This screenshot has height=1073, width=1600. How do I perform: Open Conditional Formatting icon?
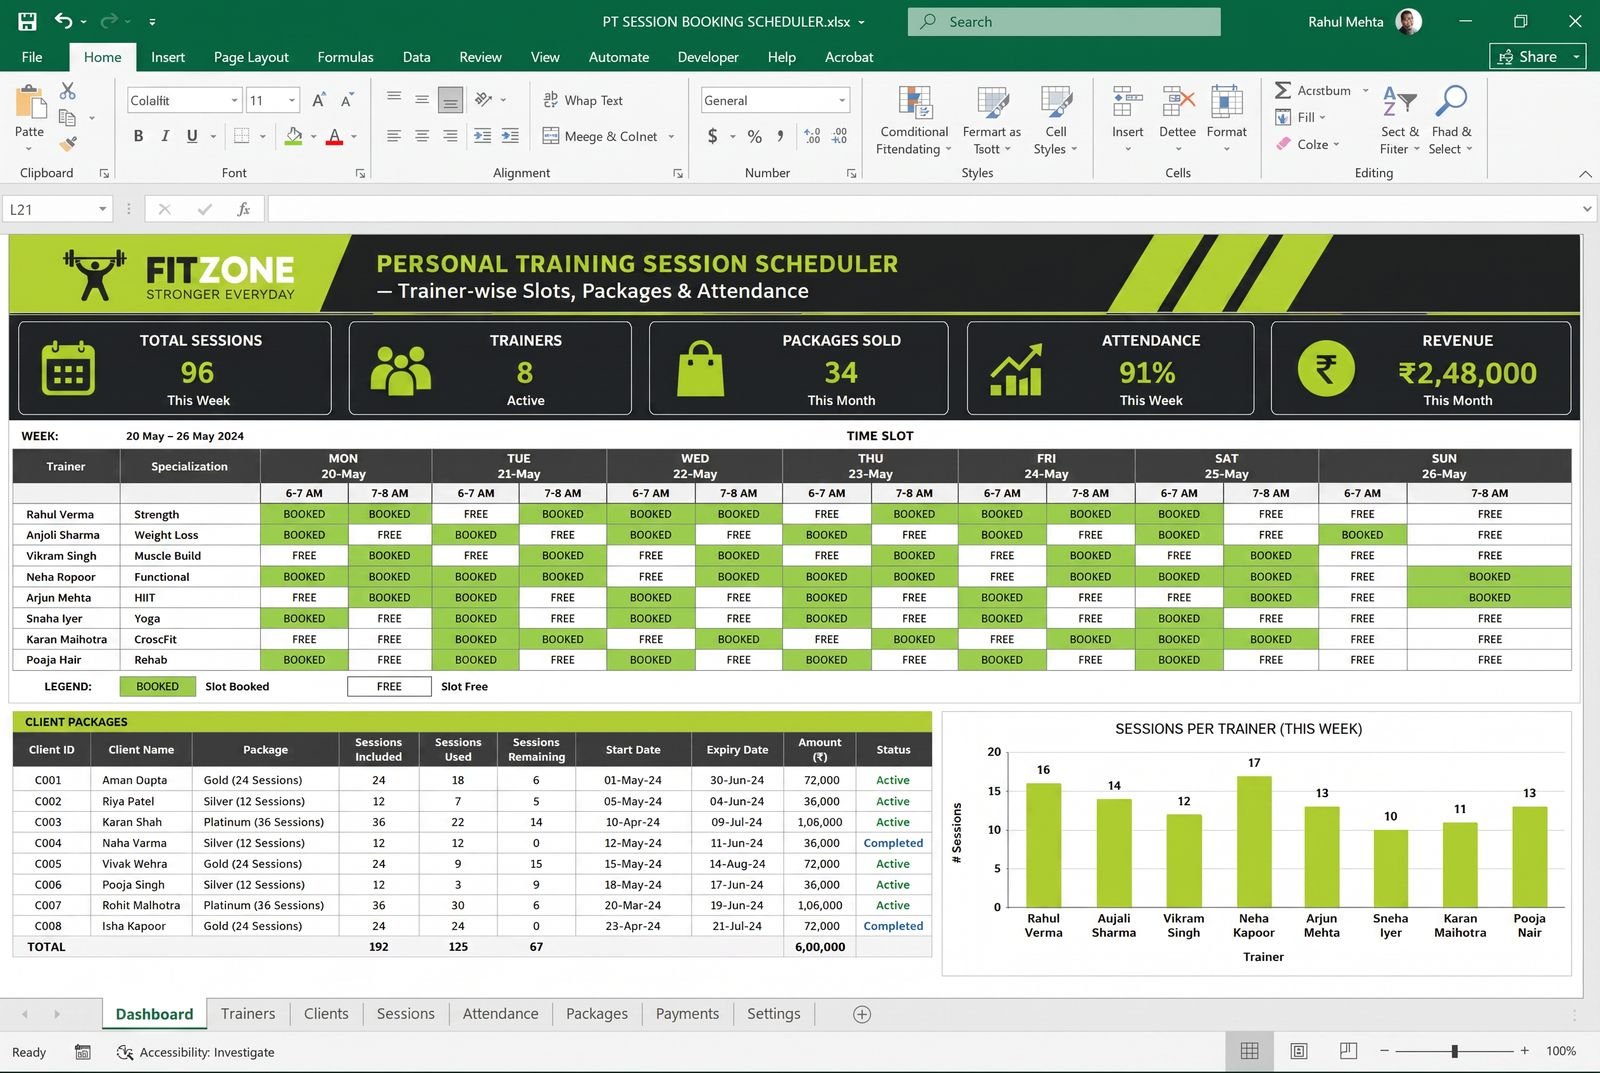915,102
